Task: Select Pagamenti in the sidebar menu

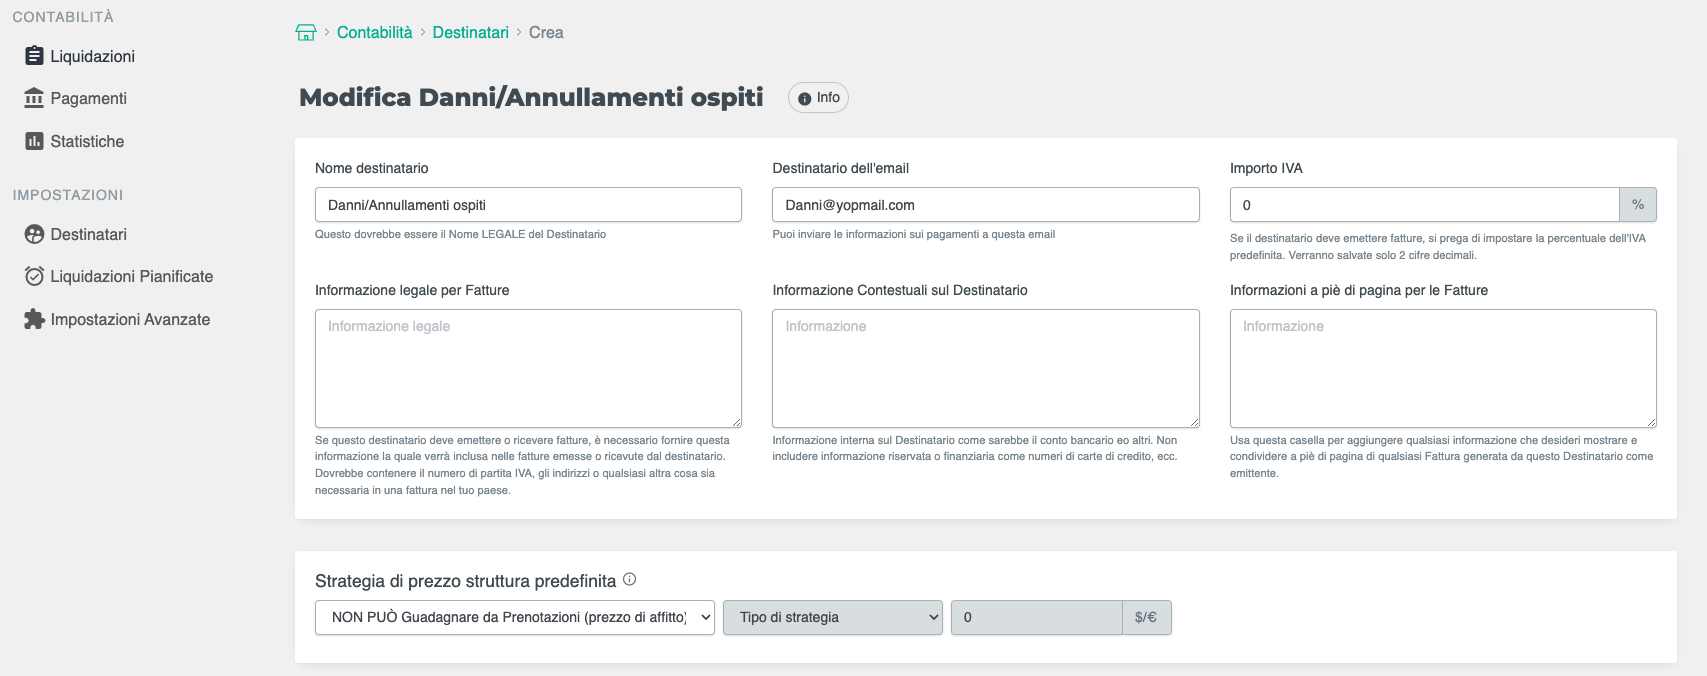Action: click(x=88, y=98)
